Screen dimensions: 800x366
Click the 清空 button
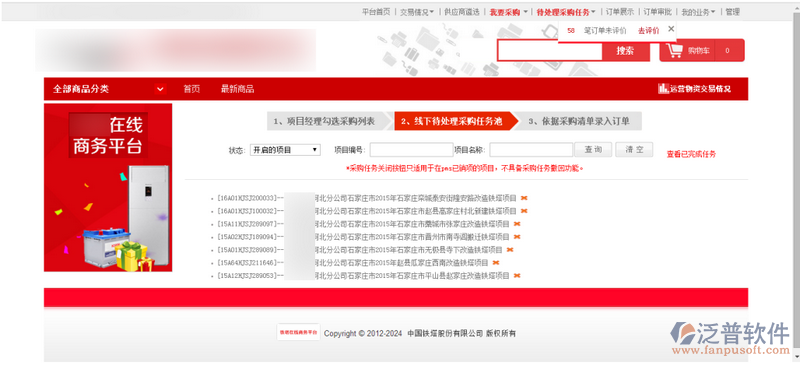click(x=634, y=150)
